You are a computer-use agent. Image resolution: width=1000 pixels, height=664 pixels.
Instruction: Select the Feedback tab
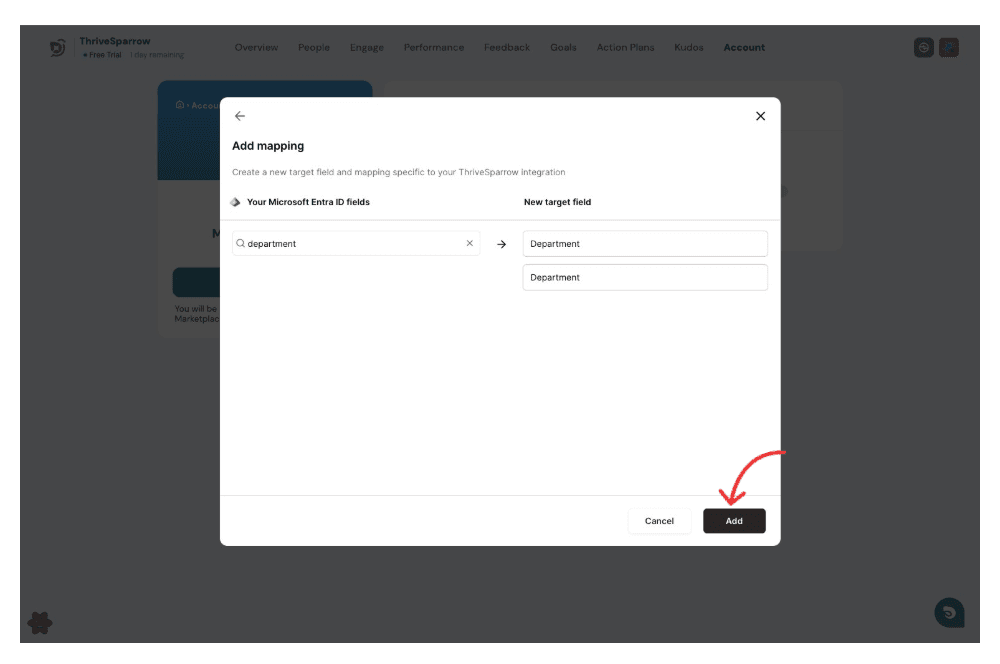coord(507,47)
